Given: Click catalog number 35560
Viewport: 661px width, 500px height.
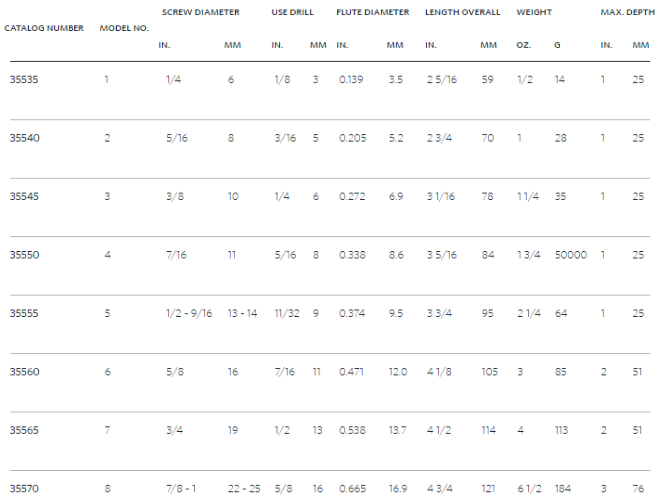Looking at the screenshot, I should coord(24,372).
